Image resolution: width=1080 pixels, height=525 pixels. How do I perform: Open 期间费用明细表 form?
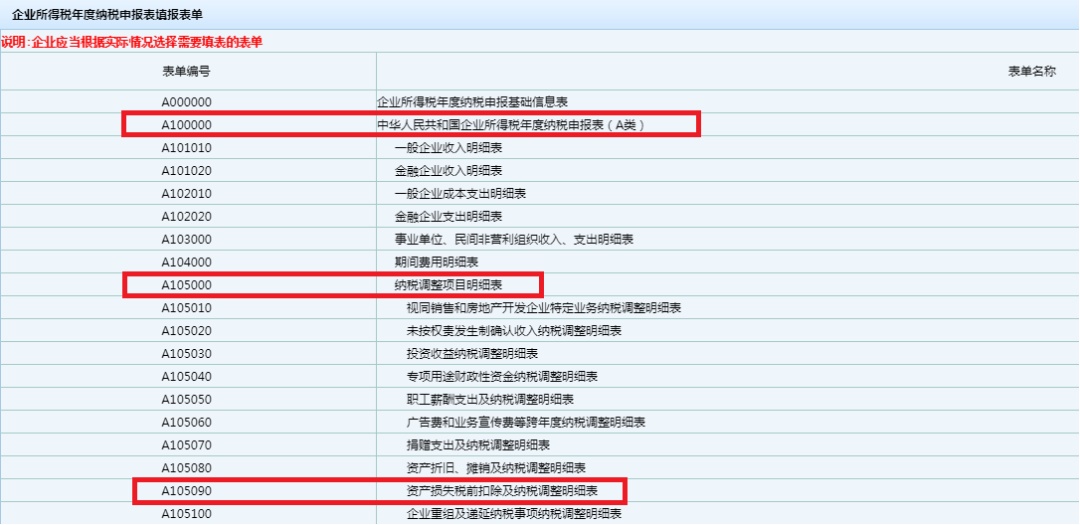[437, 262]
